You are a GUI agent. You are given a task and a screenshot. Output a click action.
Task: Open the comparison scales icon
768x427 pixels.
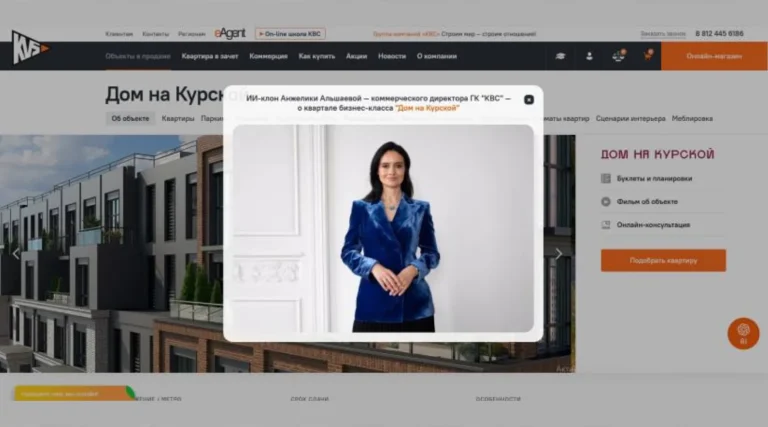(x=619, y=56)
